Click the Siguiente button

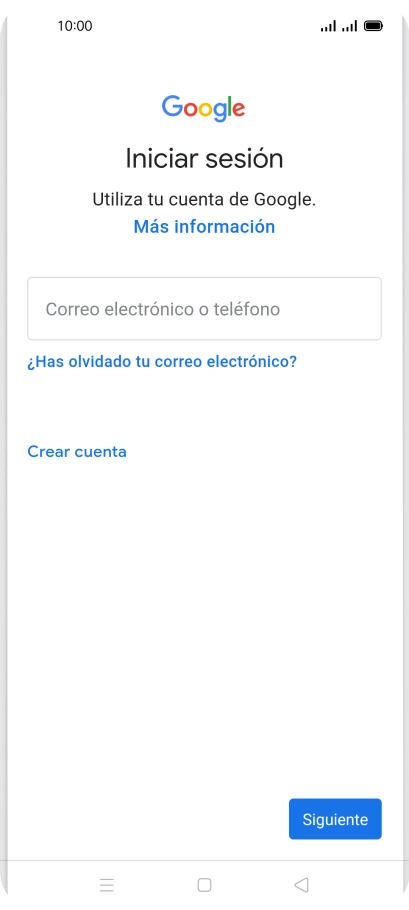(x=335, y=819)
